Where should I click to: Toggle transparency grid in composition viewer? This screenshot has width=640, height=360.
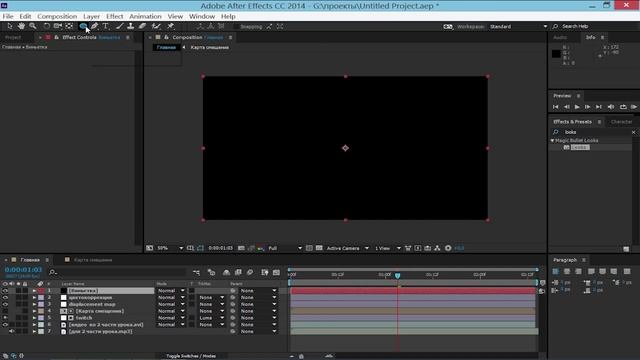point(319,248)
